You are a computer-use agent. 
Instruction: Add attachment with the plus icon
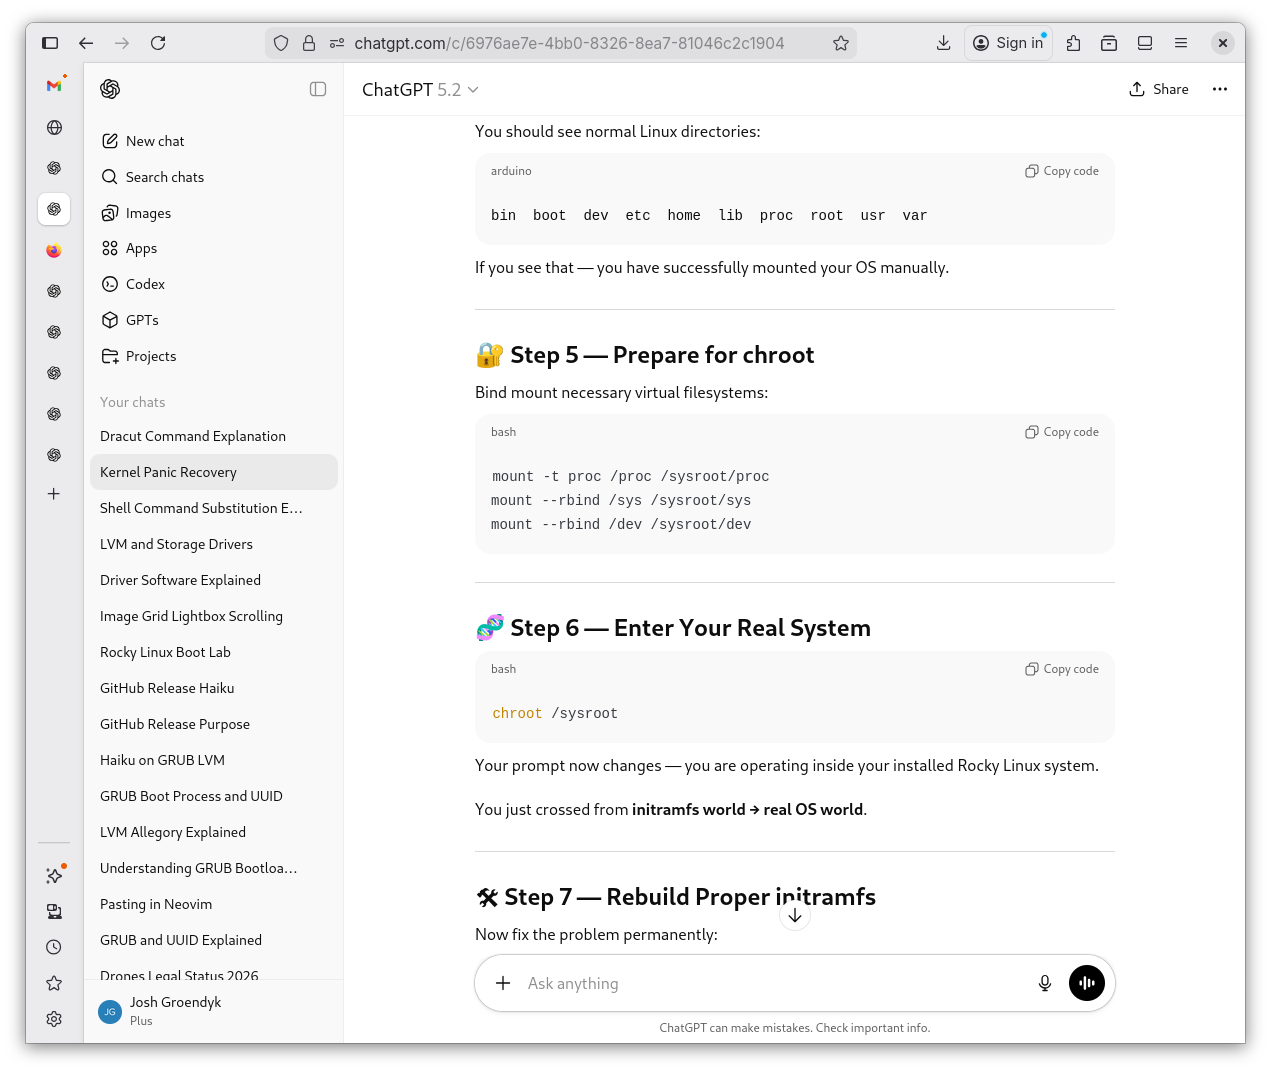point(503,983)
